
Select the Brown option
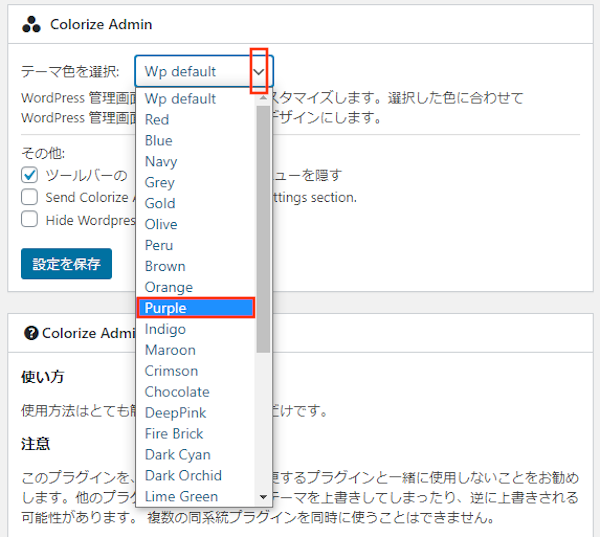[x=196, y=266]
